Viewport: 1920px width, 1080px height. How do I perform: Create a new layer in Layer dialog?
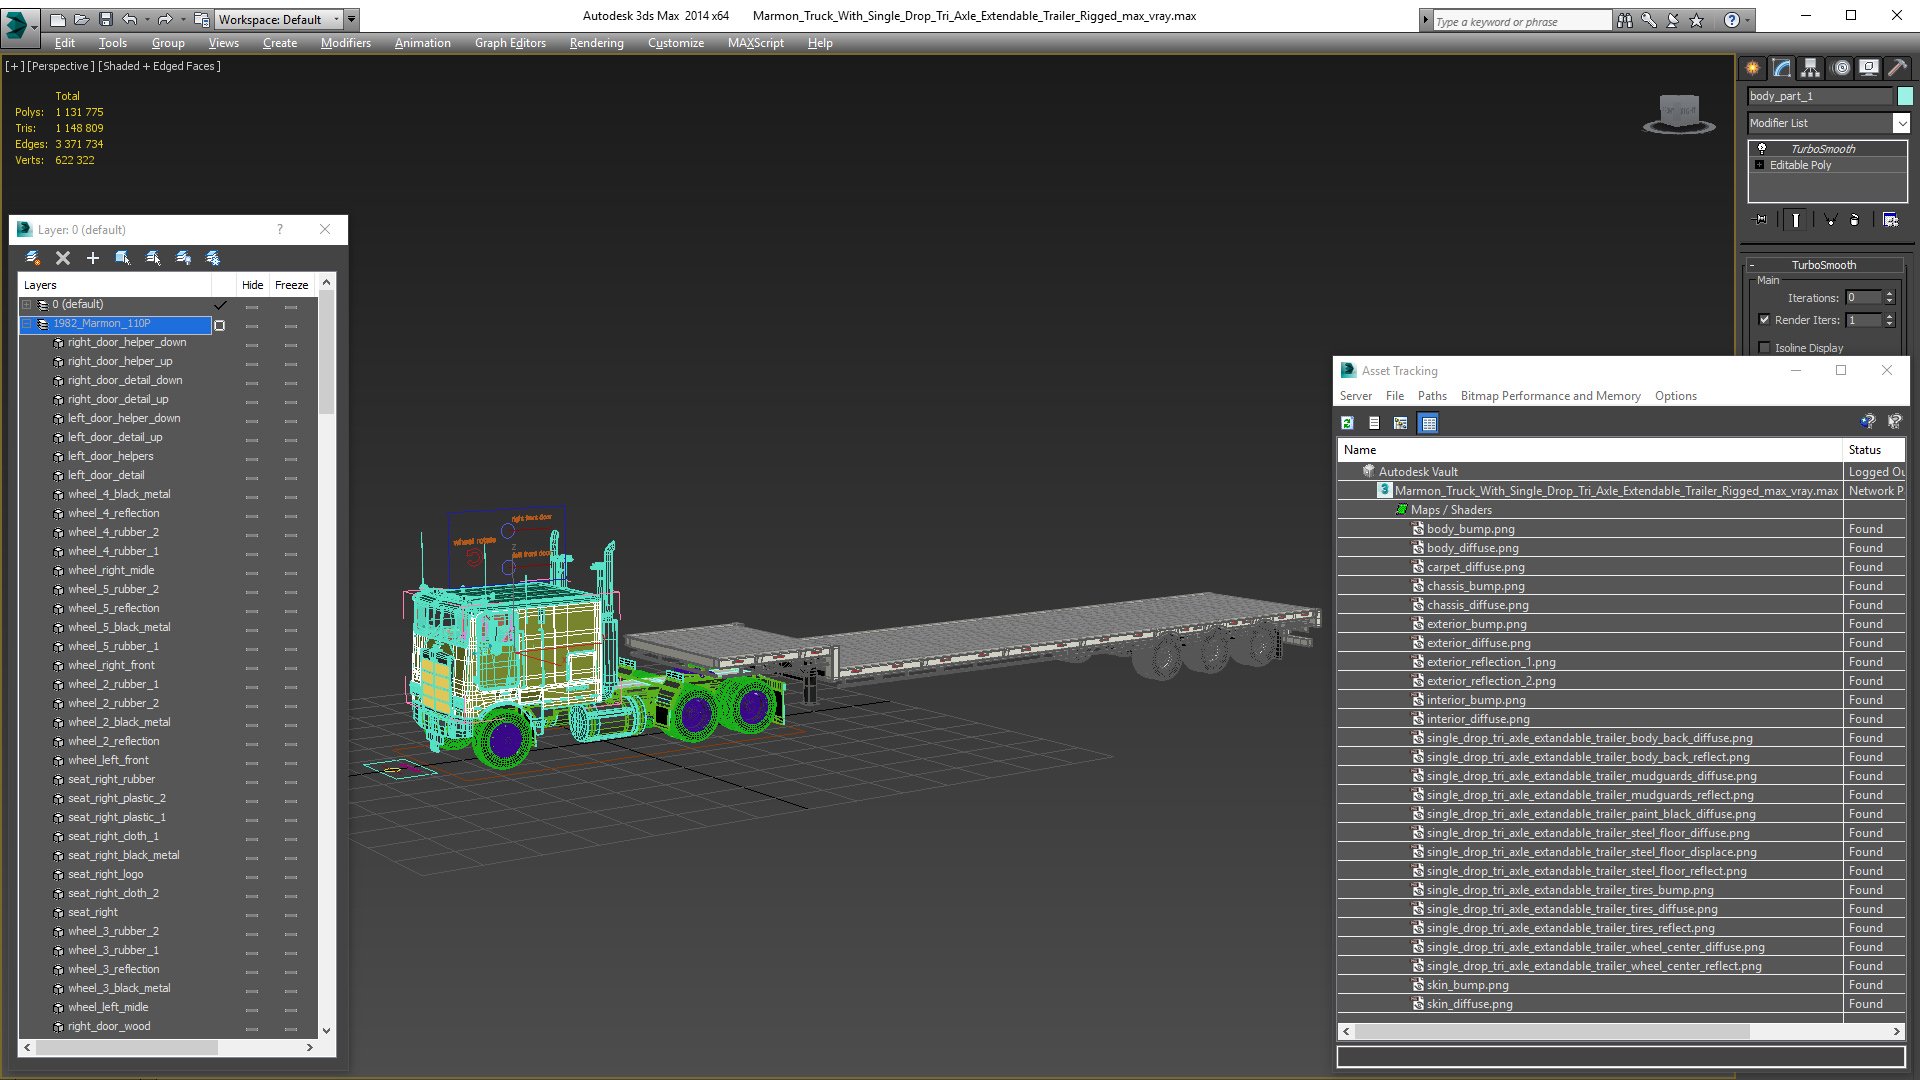pyautogui.click(x=33, y=258)
